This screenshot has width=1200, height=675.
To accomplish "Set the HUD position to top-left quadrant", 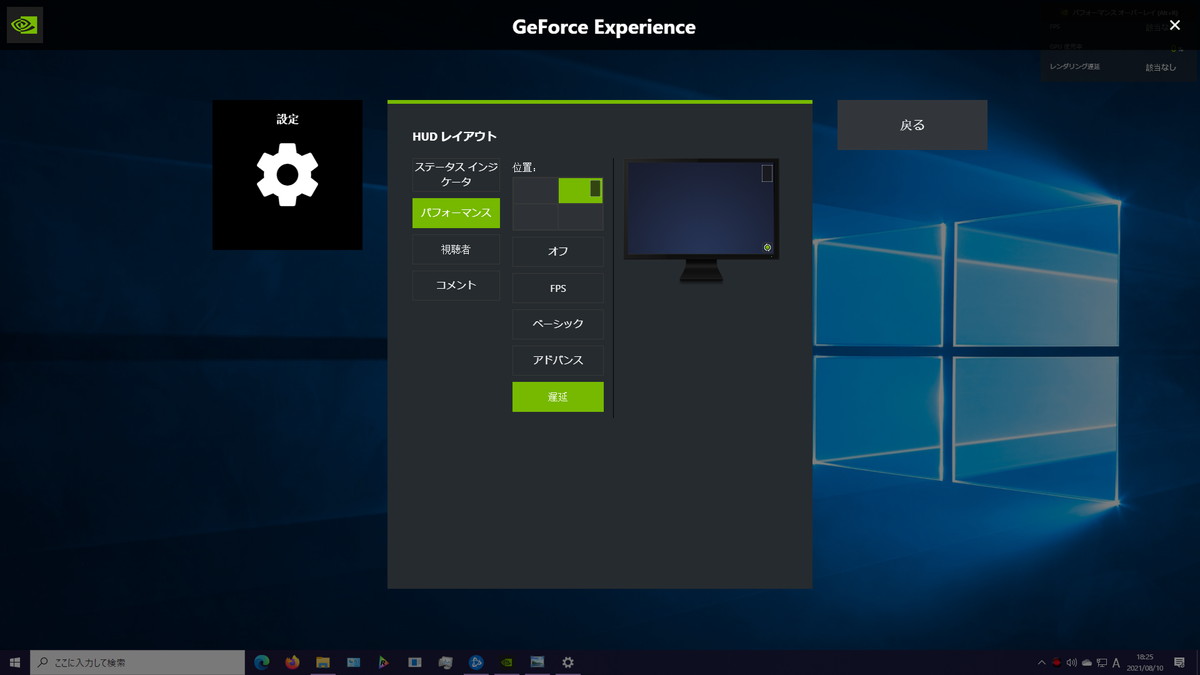I will pyautogui.click(x=535, y=190).
